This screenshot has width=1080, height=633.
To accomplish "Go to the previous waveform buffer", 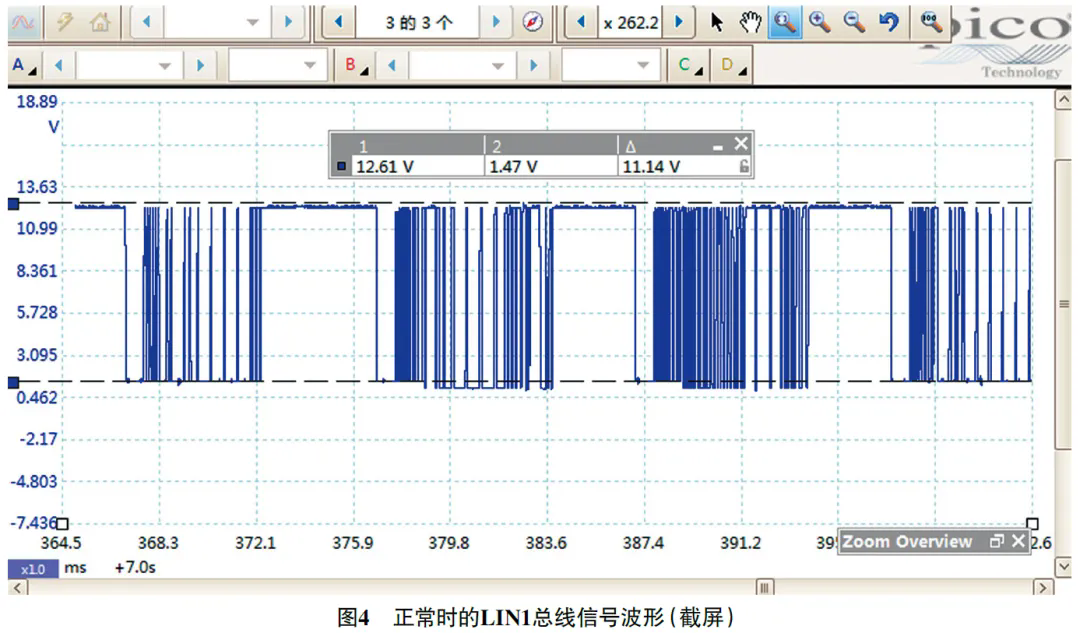I will click(338, 23).
